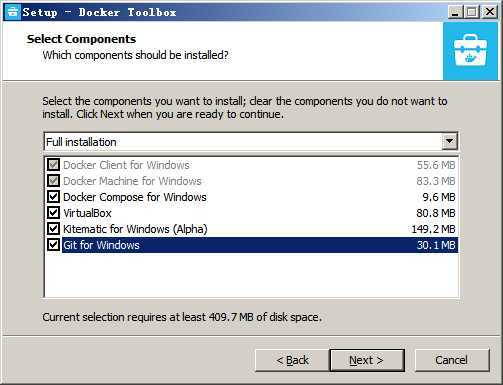Click the Docker Toolbox title bar icon
This screenshot has width=503, height=385.
12,12
